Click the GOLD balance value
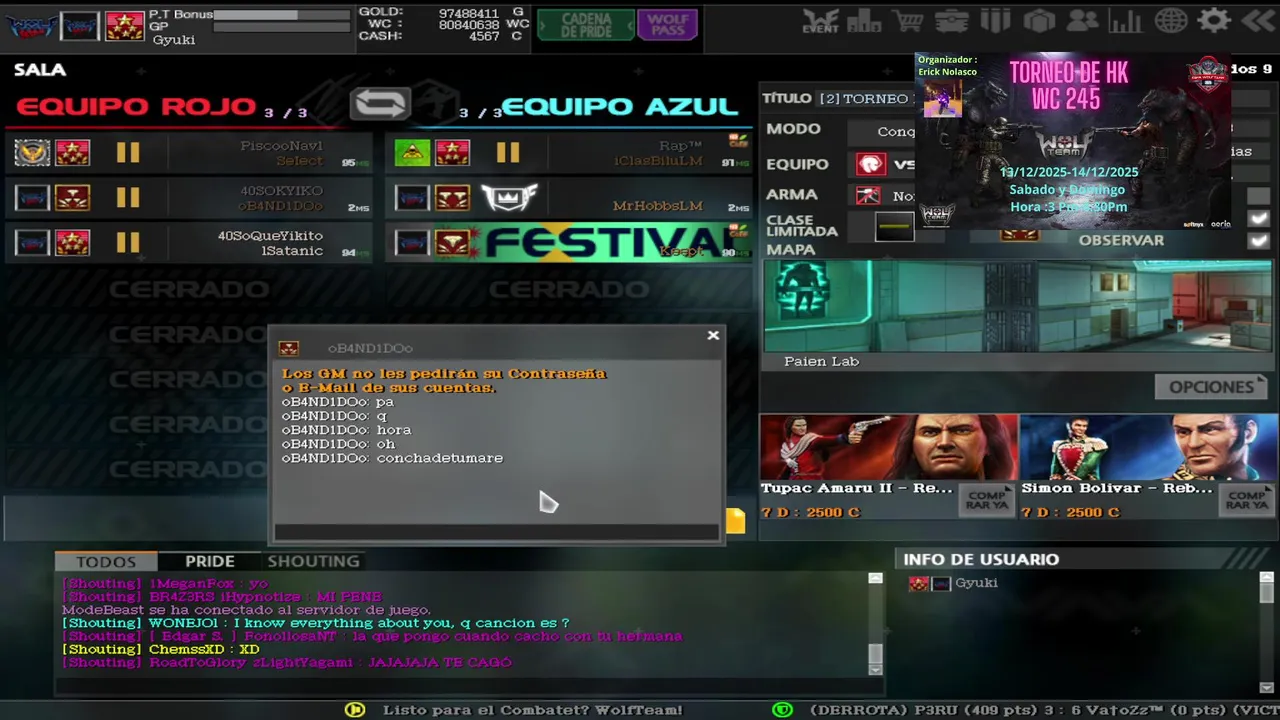The image size is (1280, 720). [468, 12]
